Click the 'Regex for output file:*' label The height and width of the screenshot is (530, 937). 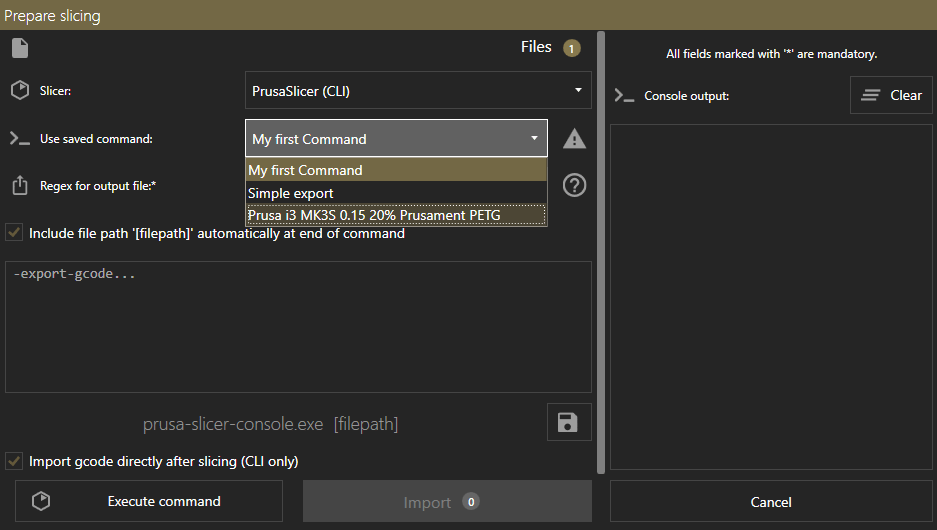click(x=98, y=186)
